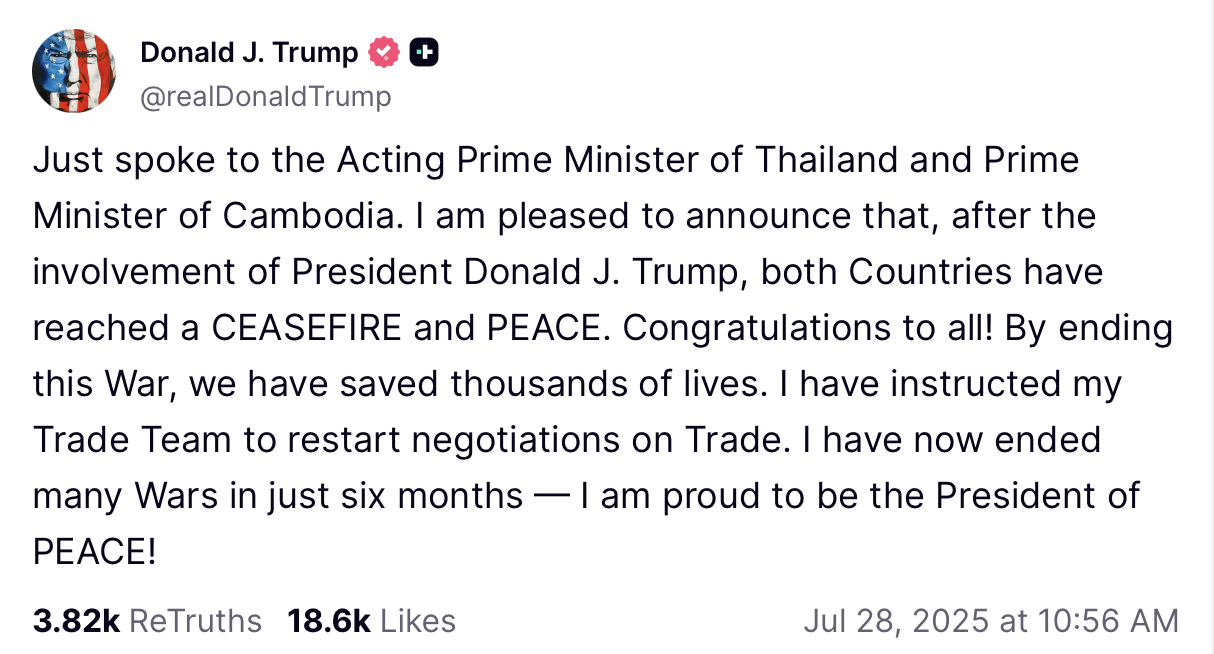Screen dimensions: 1214x654
Task: Click the red verified checkmark badge
Action: (x=384, y=52)
